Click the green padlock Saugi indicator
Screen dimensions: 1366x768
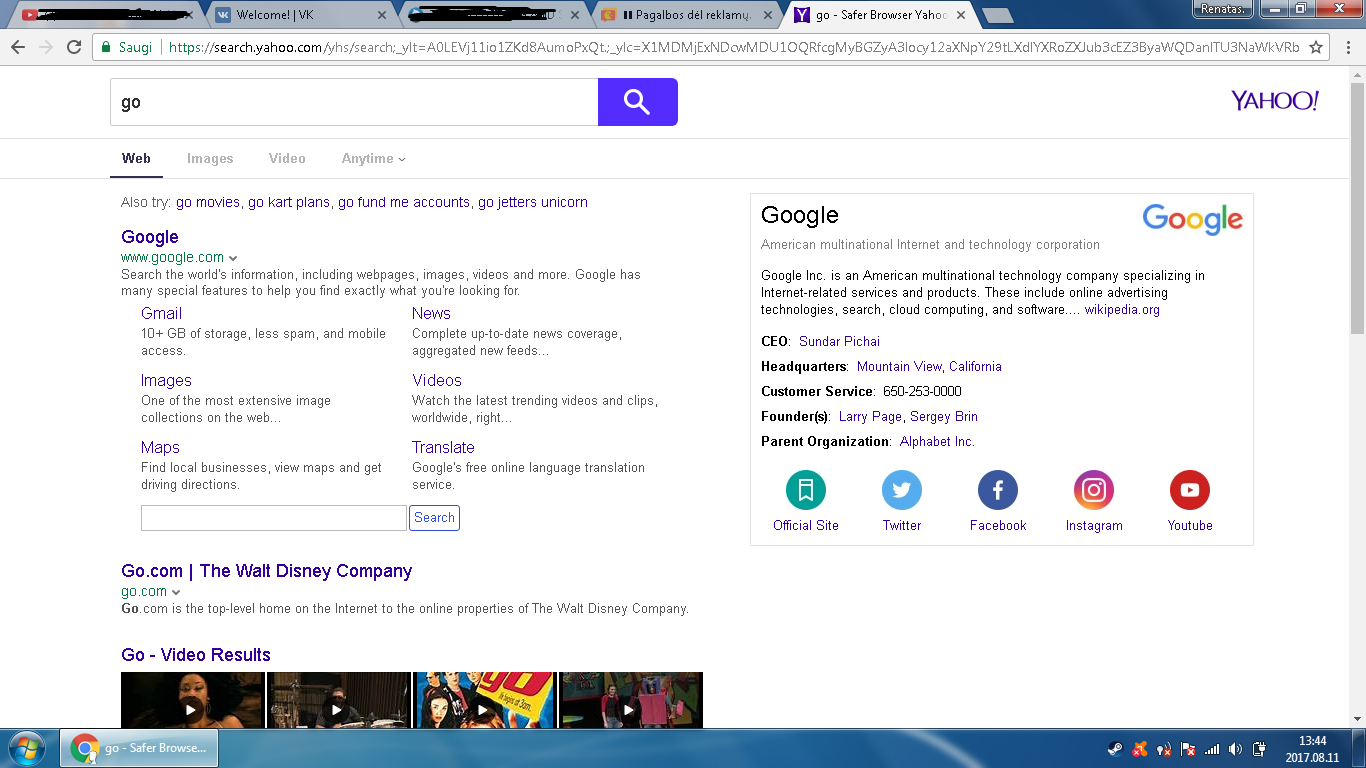(128, 47)
